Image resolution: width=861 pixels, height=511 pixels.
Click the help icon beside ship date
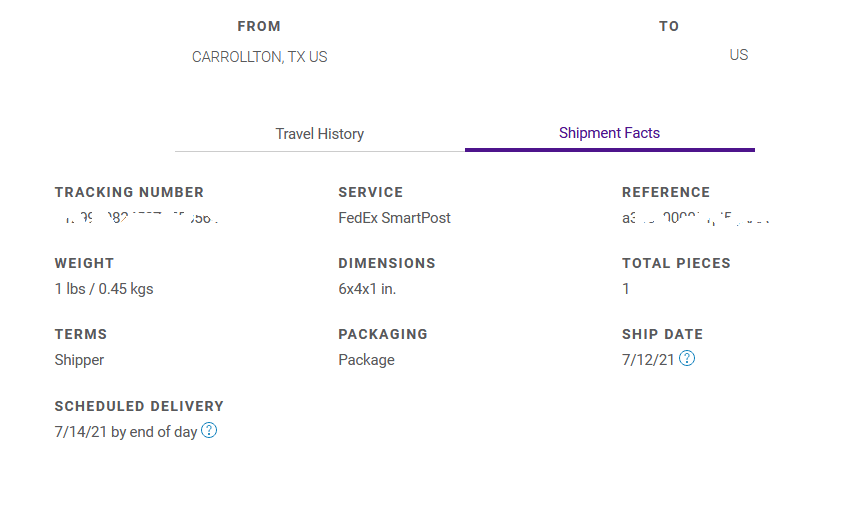click(x=687, y=359)
